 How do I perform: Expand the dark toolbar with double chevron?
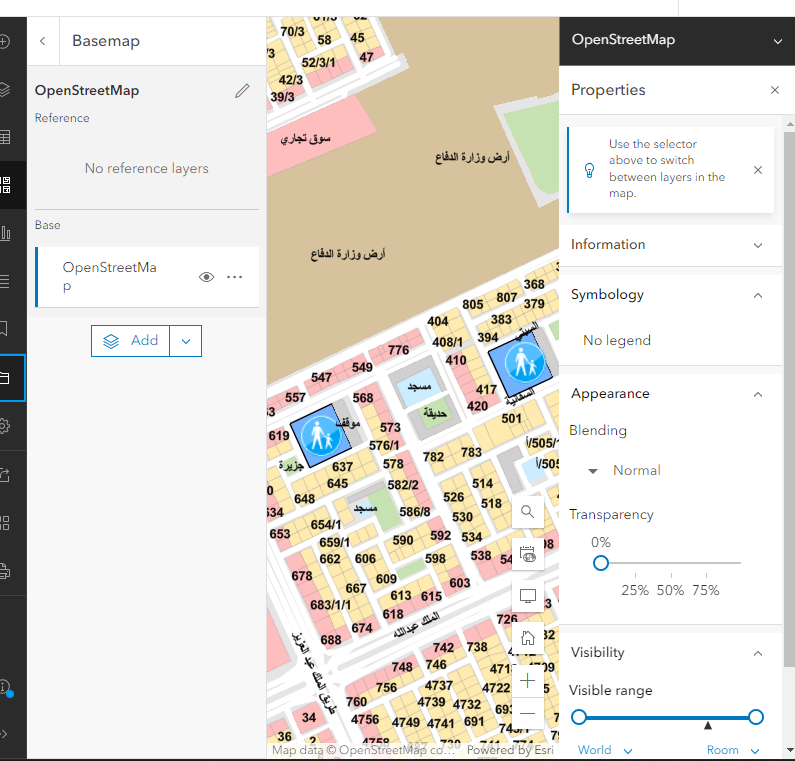coord(4,734)
